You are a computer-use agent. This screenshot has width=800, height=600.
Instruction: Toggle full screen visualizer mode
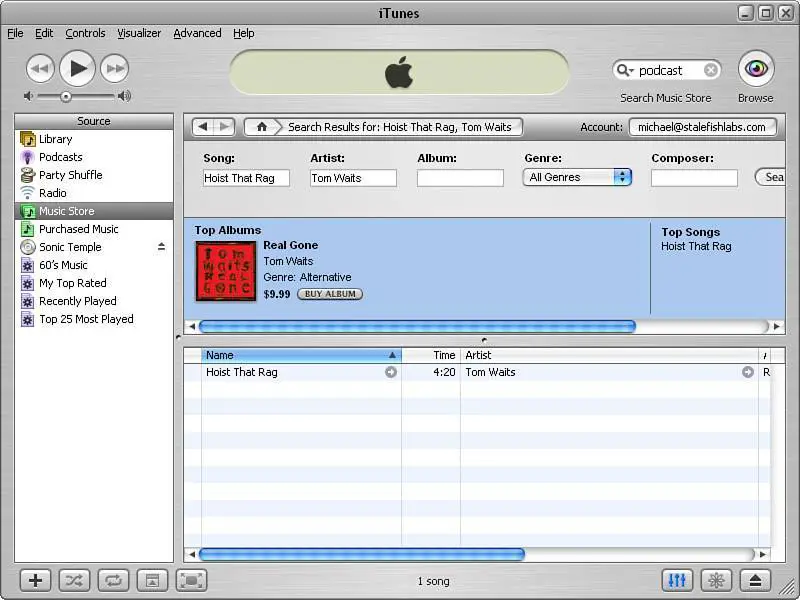coord(191,580)
